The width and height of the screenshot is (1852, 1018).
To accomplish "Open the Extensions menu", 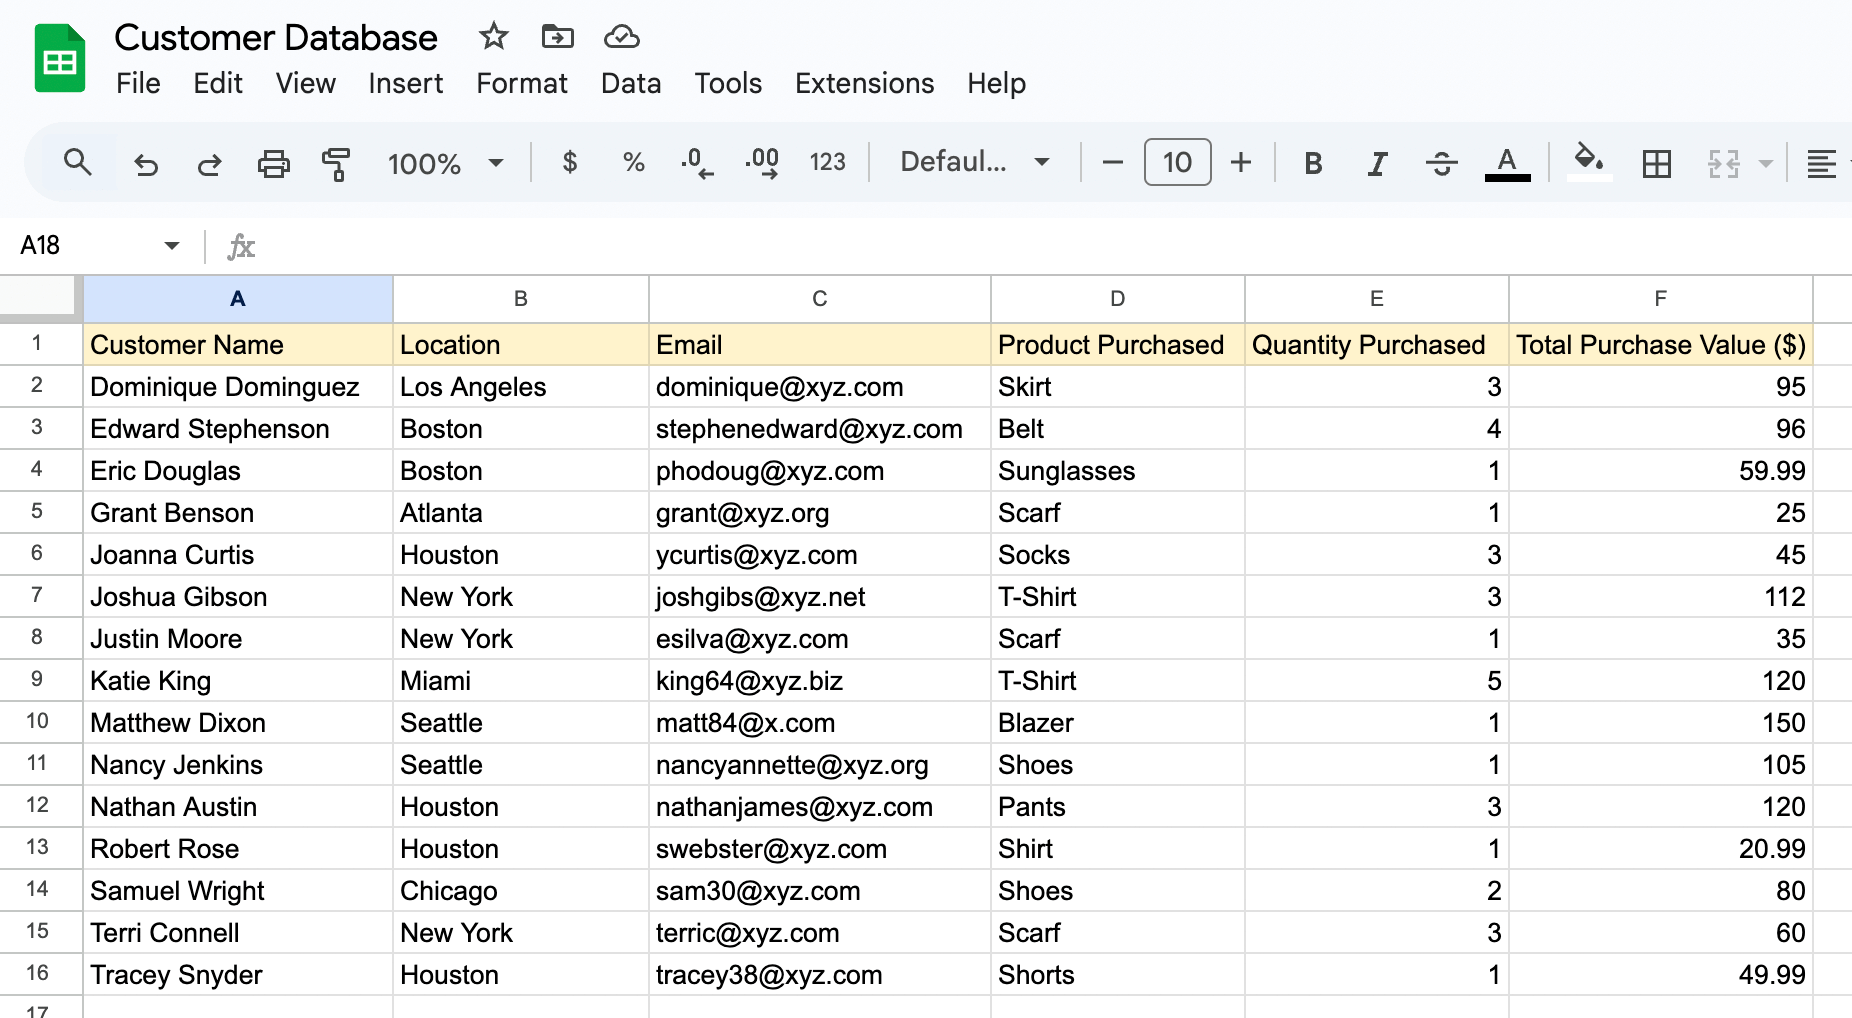I will (x=864, y=84).
